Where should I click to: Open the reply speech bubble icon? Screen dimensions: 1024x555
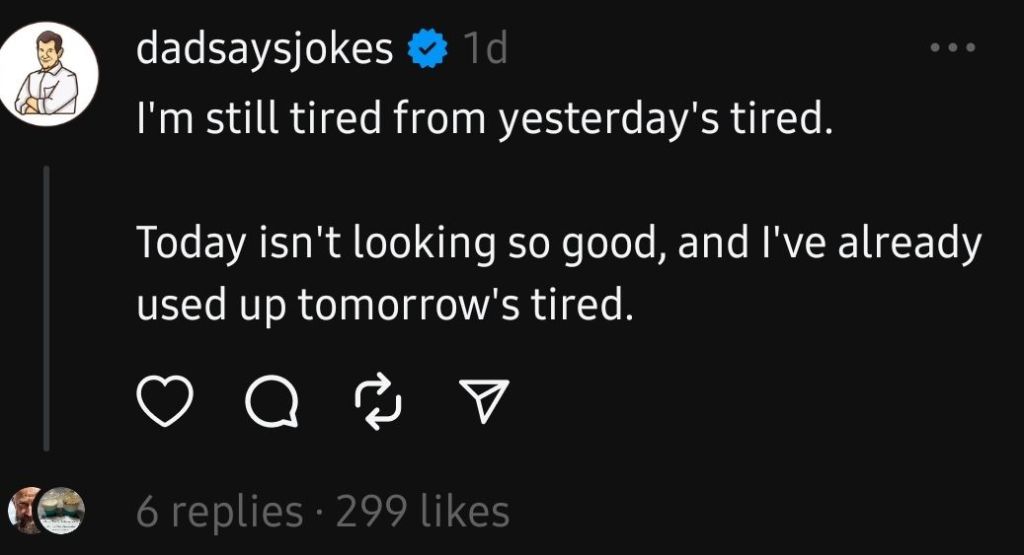click(270, 403)
